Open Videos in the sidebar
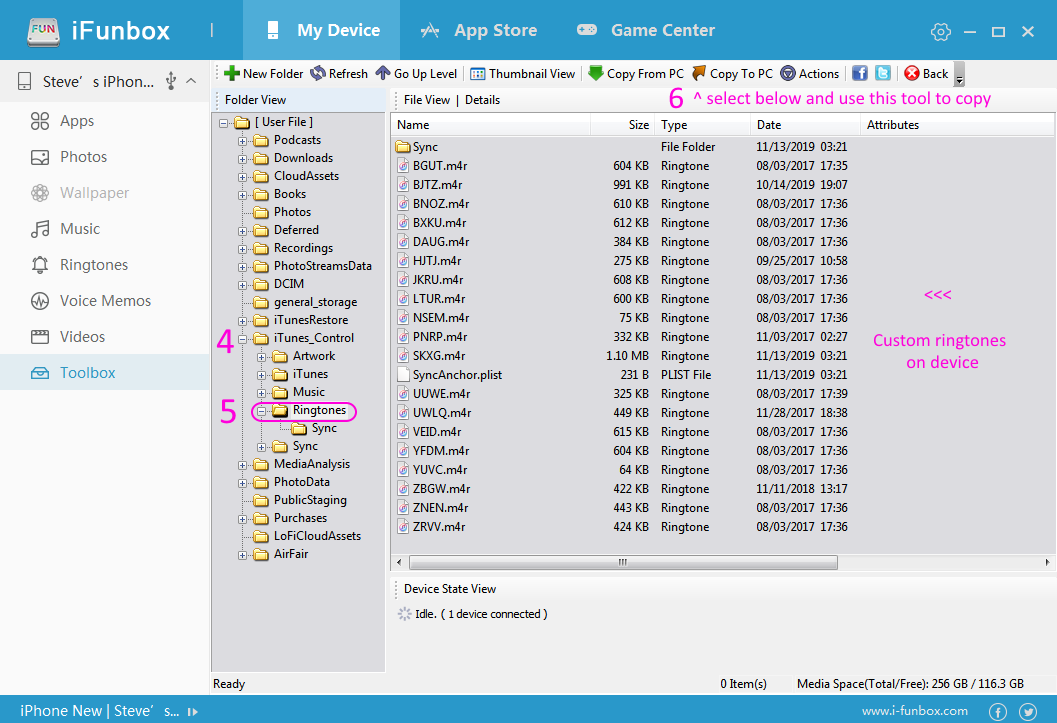 [104, 337]
